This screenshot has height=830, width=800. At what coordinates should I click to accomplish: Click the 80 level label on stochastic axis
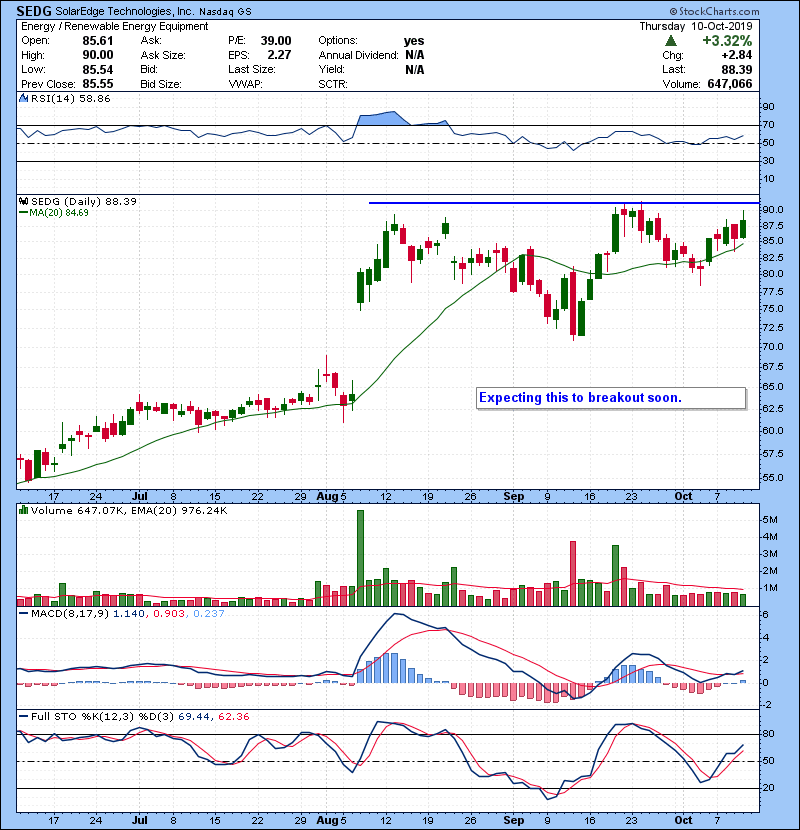click(768, 734)
